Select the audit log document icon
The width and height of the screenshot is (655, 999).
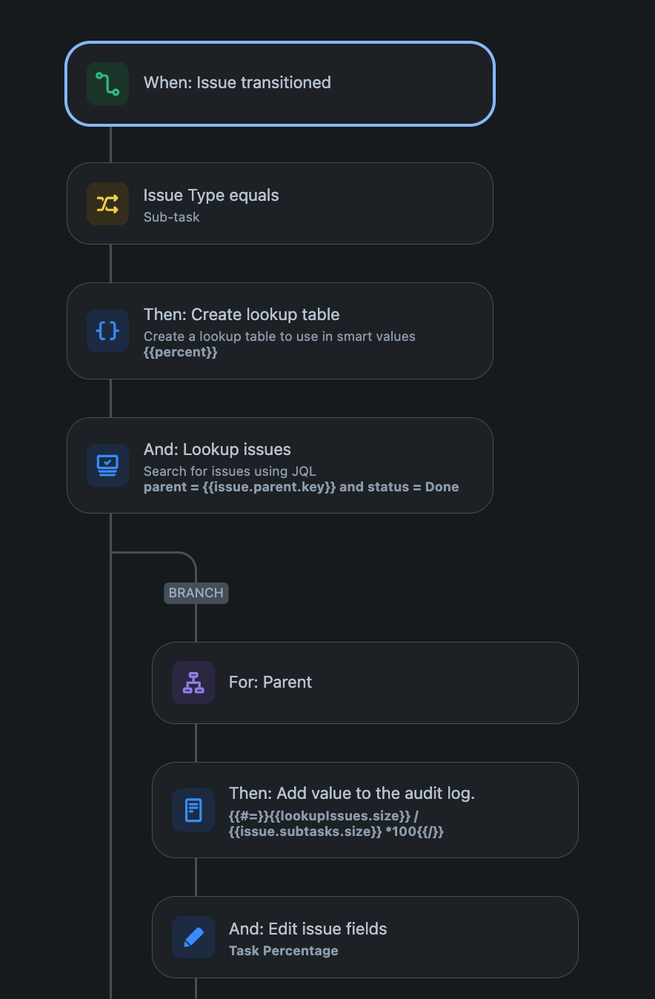[193, 810]
